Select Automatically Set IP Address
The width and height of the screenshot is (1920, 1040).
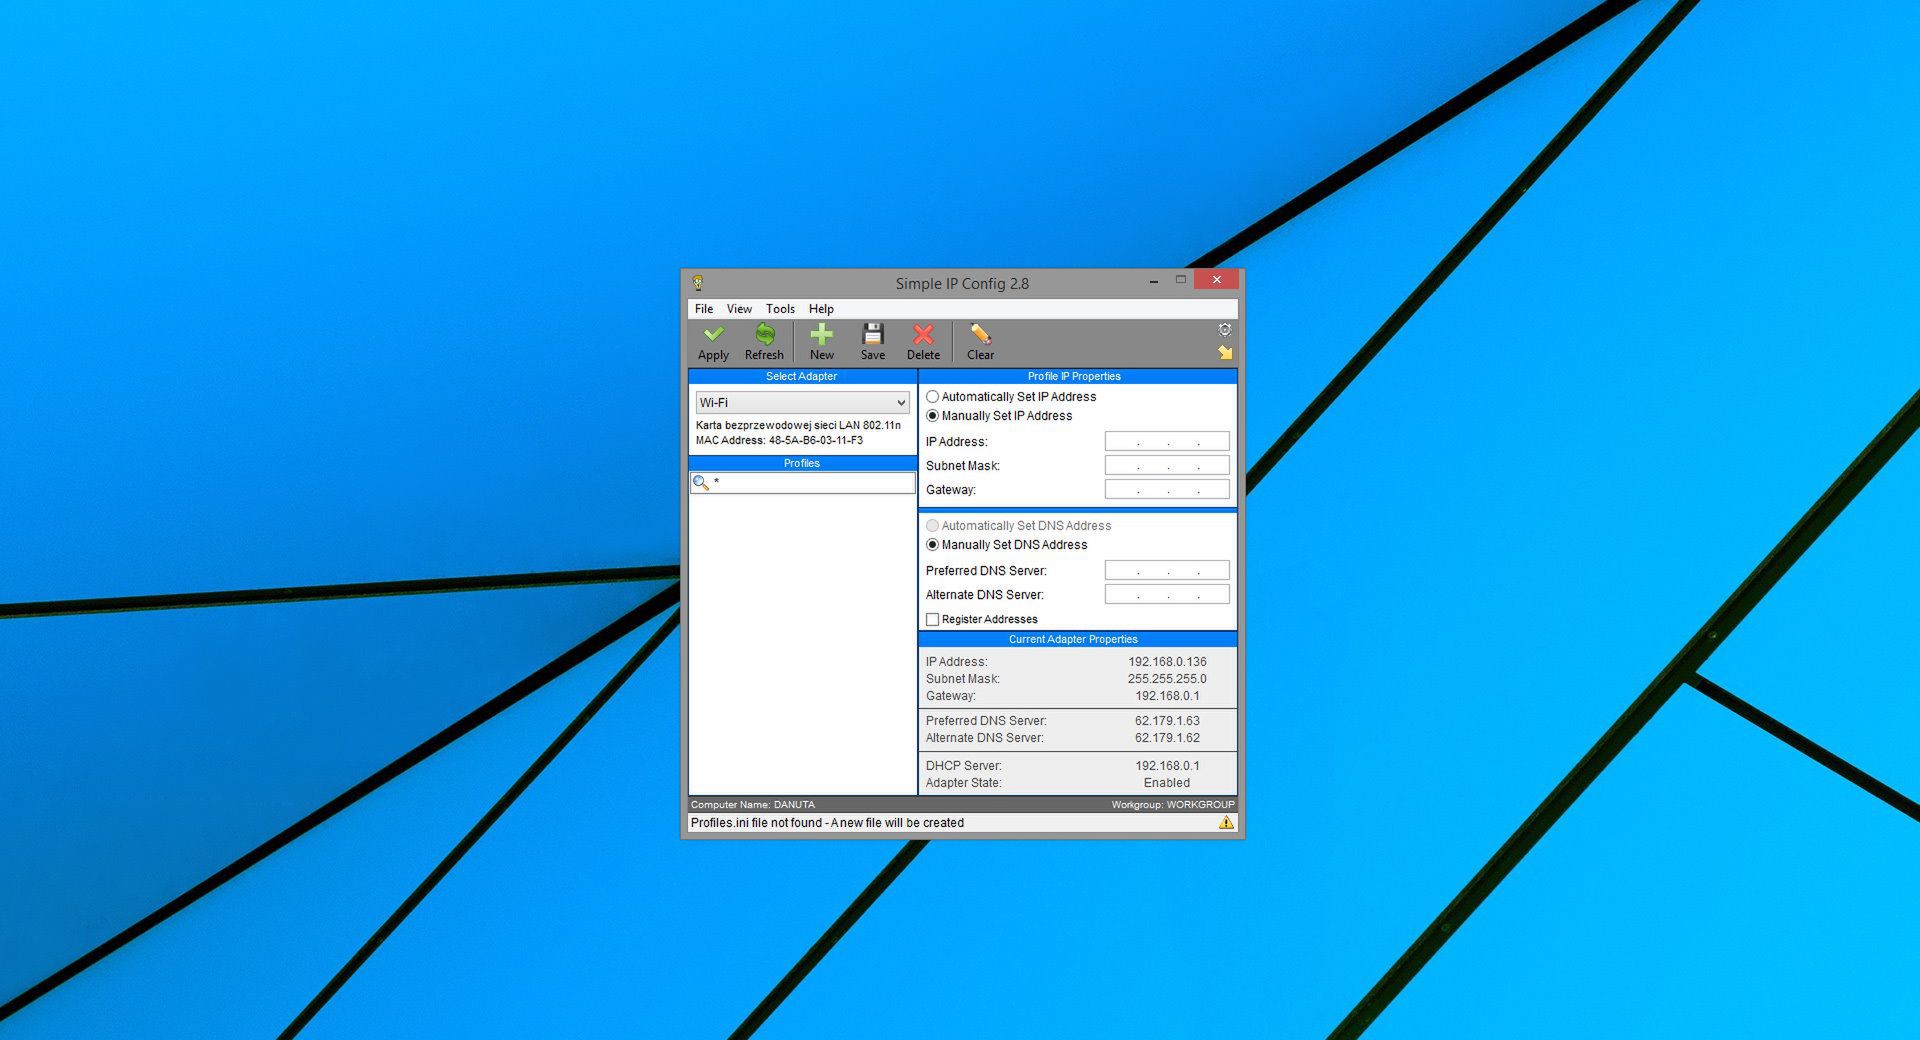click(932, 397)
